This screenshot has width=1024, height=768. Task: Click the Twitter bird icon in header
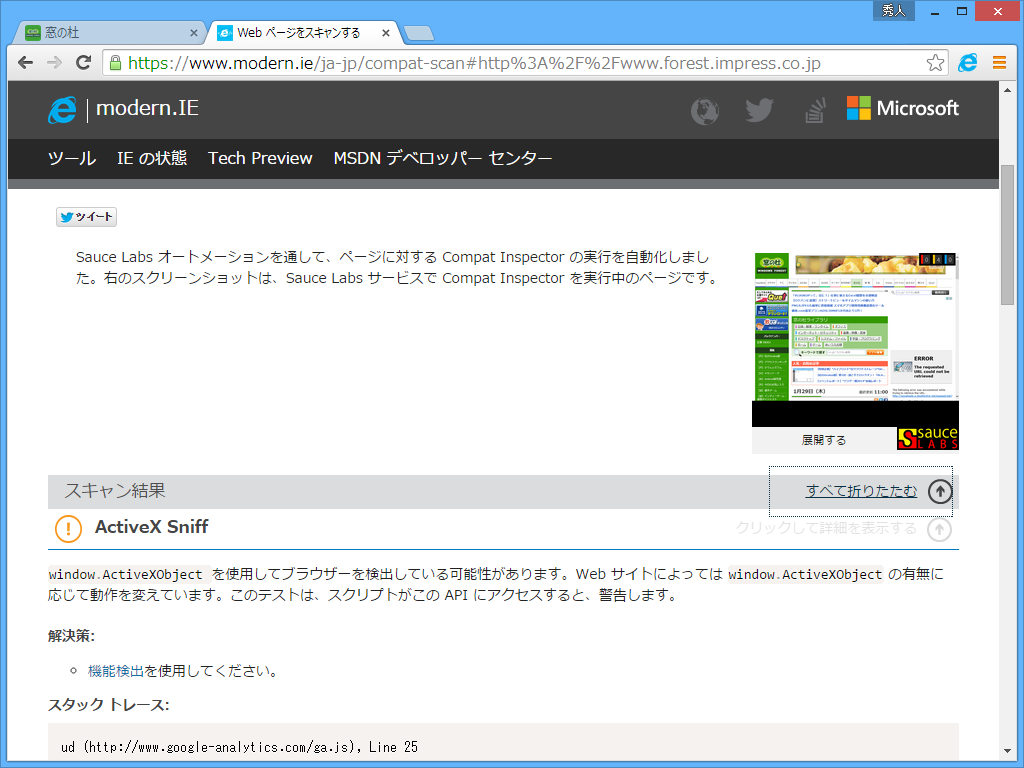point(759,111)
